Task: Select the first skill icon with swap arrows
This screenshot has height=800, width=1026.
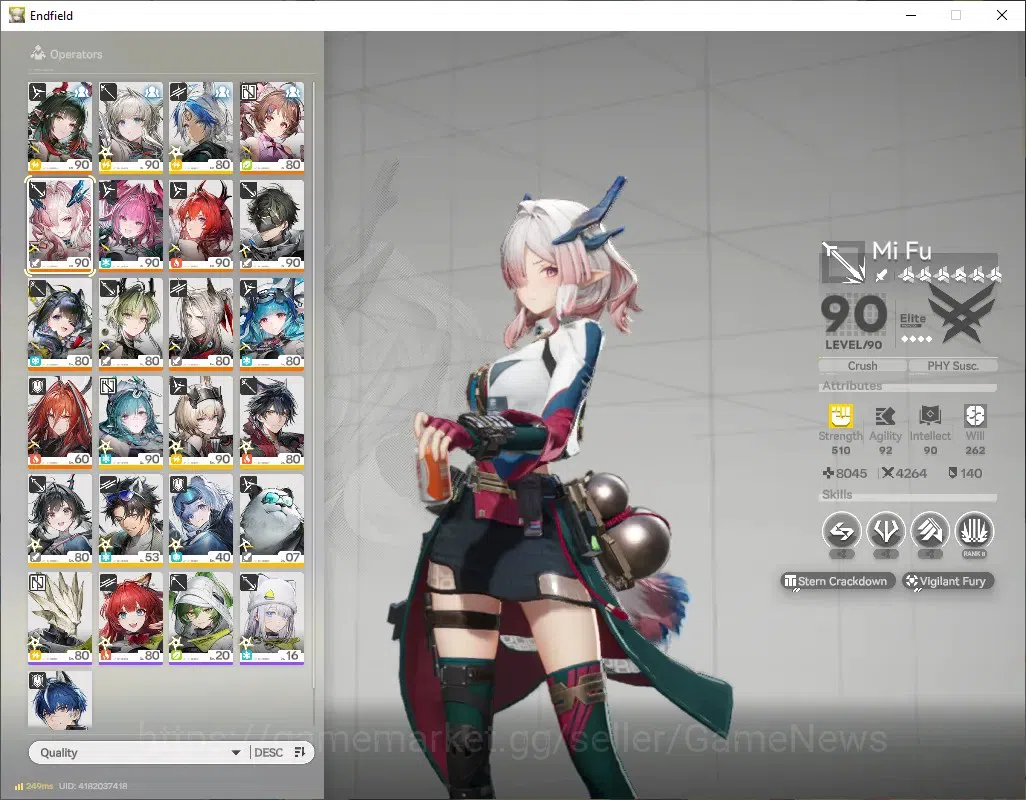Action: [841, 530]
